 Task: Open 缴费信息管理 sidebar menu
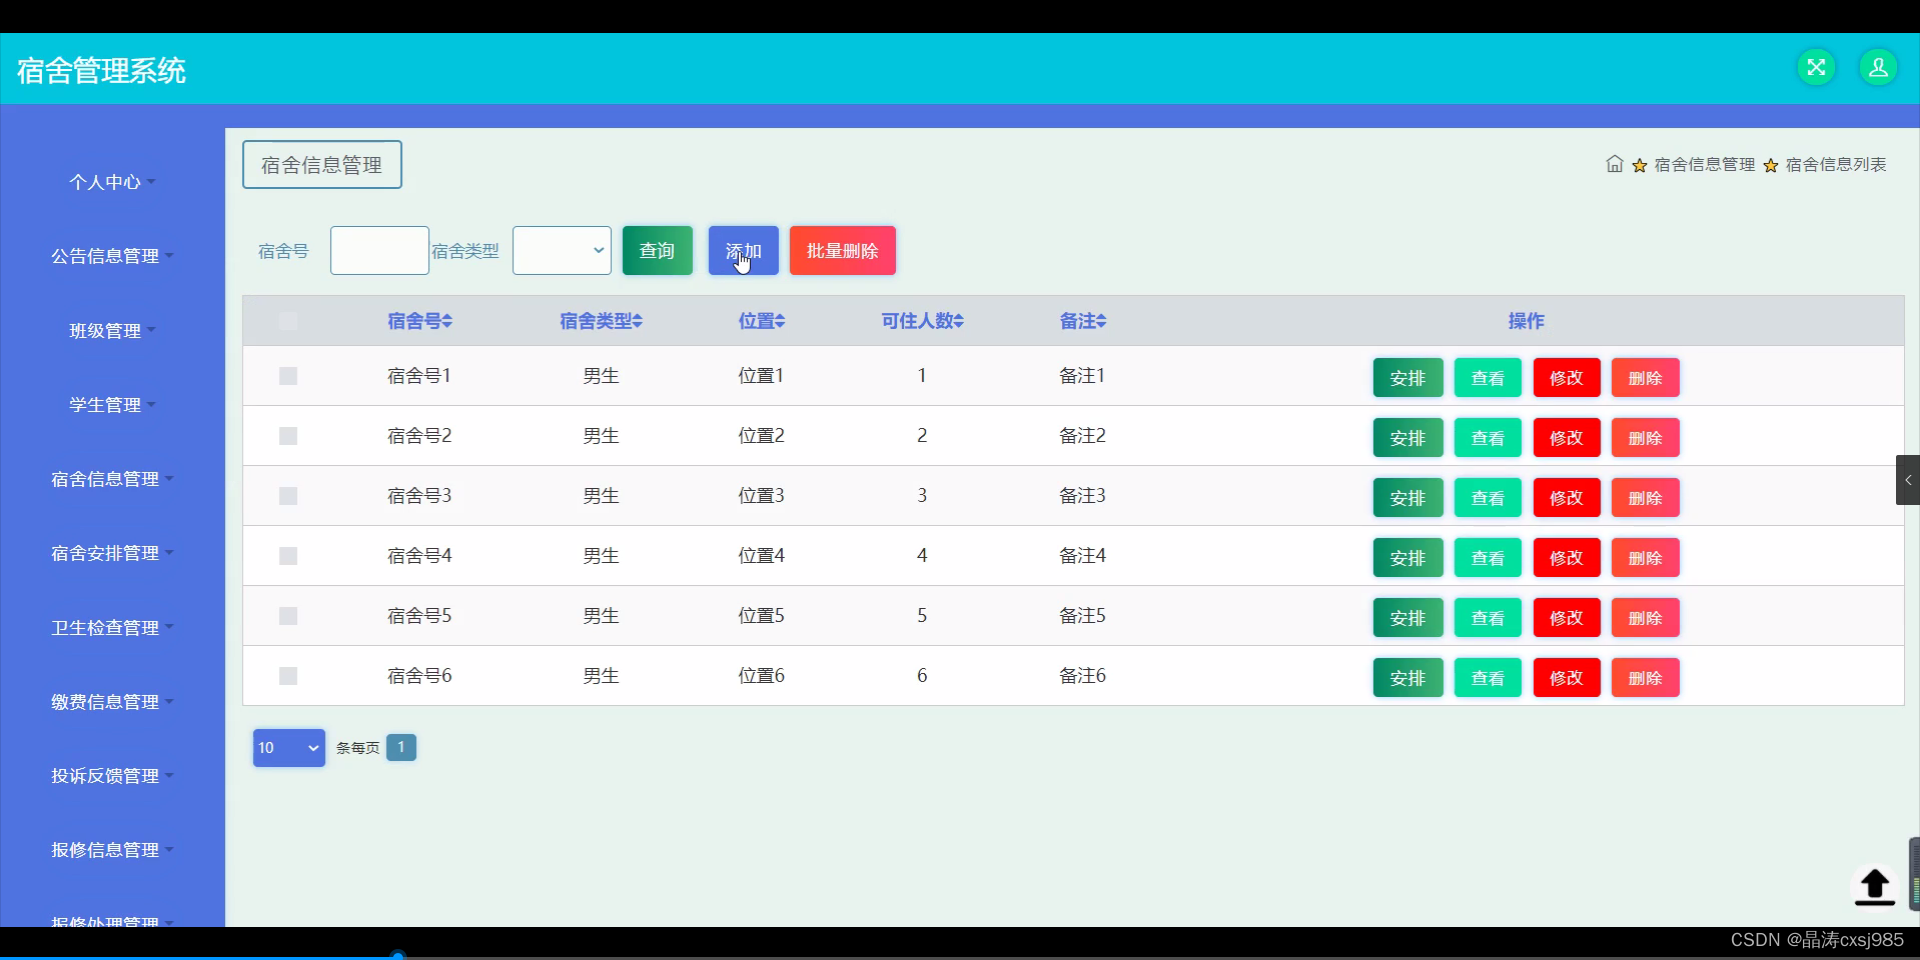[112, 702]
